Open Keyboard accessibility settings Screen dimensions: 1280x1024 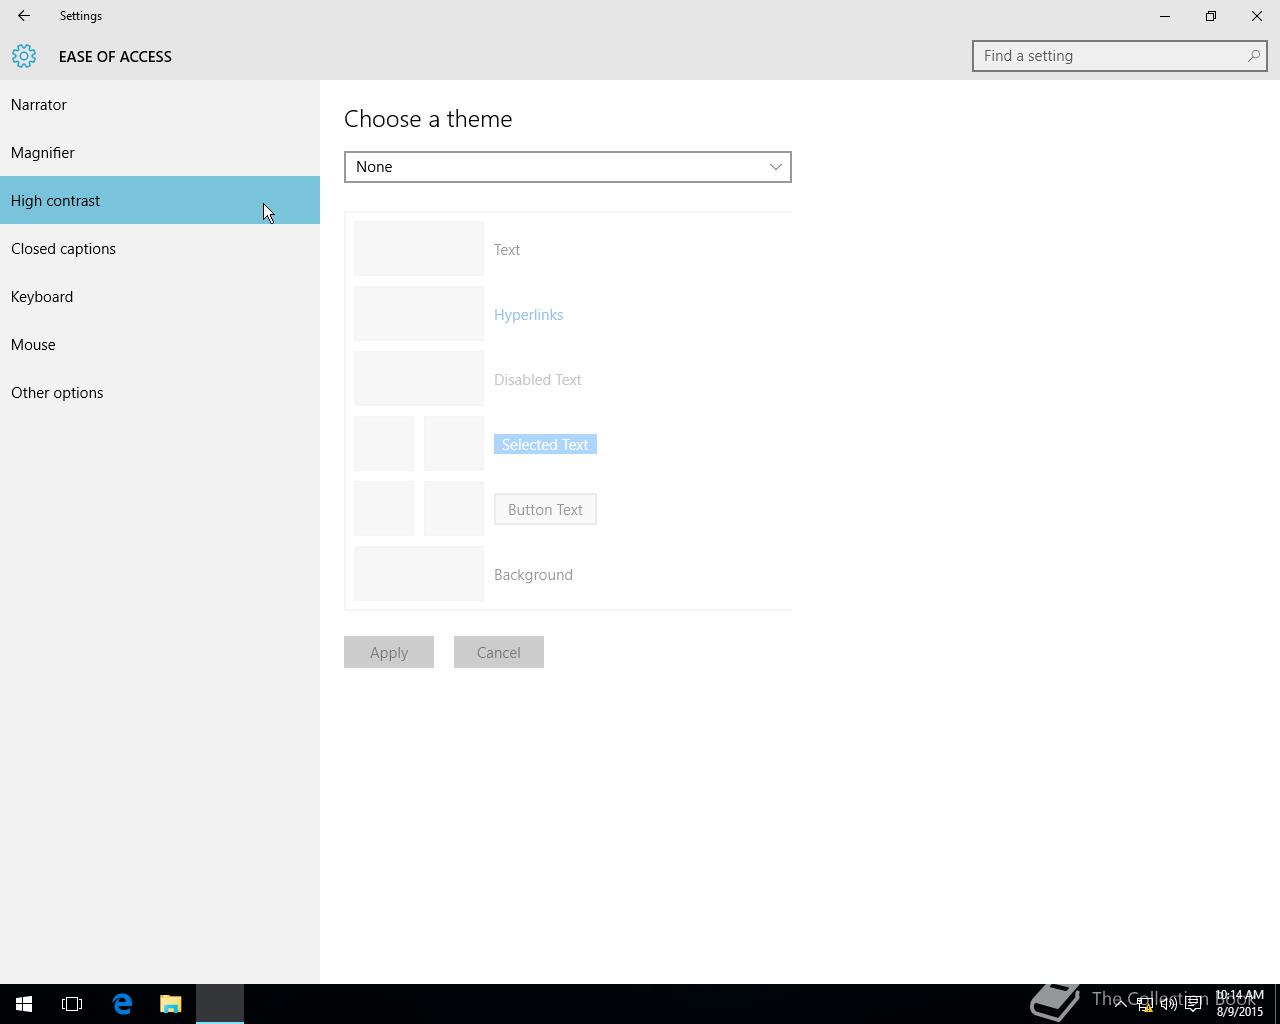point(160,296)
